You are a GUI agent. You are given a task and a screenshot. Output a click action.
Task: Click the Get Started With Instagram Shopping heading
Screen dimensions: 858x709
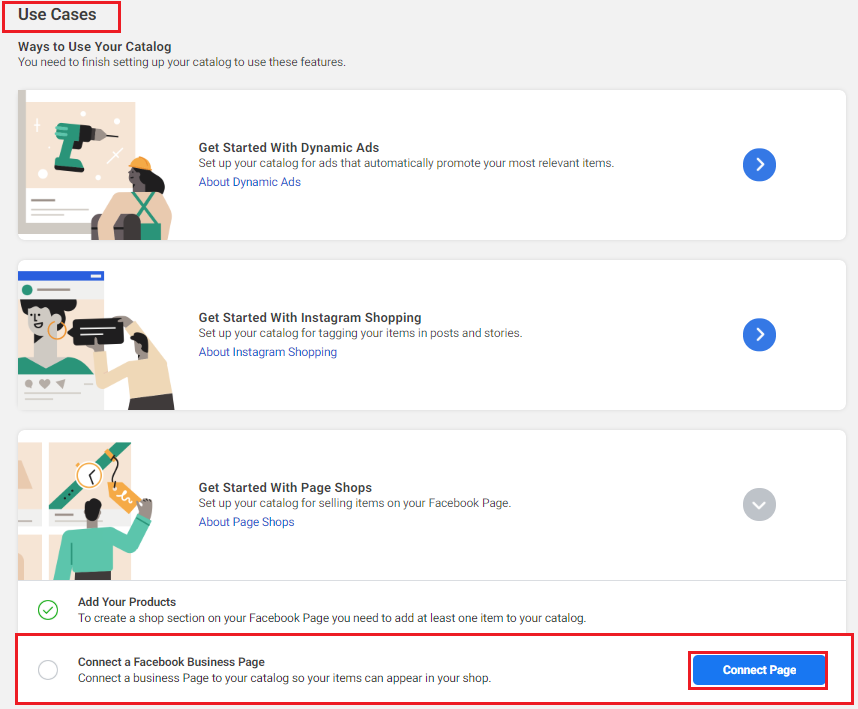coord(310,318)
